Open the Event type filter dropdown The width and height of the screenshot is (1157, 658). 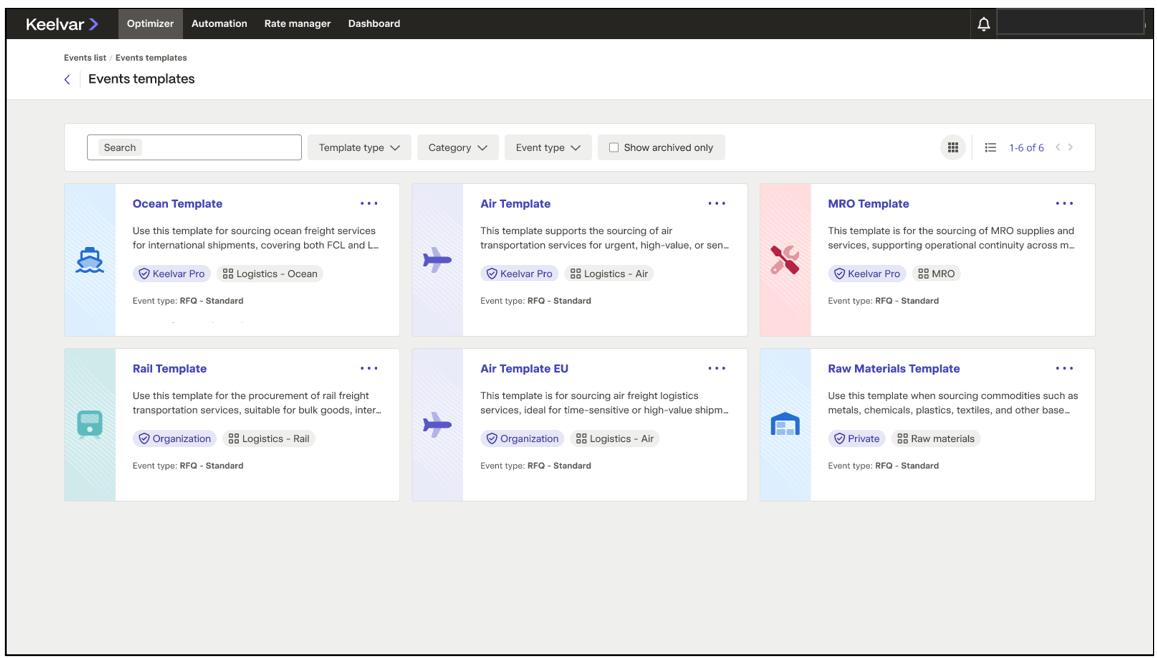[548, 148]
